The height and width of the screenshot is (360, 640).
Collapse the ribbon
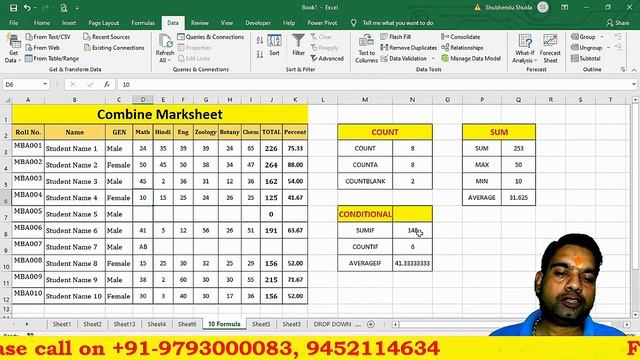[634, 70]
